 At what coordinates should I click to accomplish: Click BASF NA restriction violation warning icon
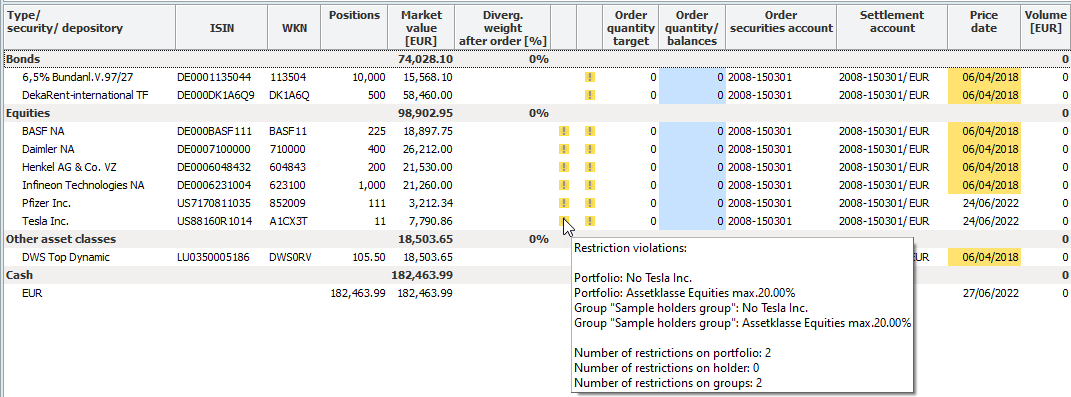[564, 131]
